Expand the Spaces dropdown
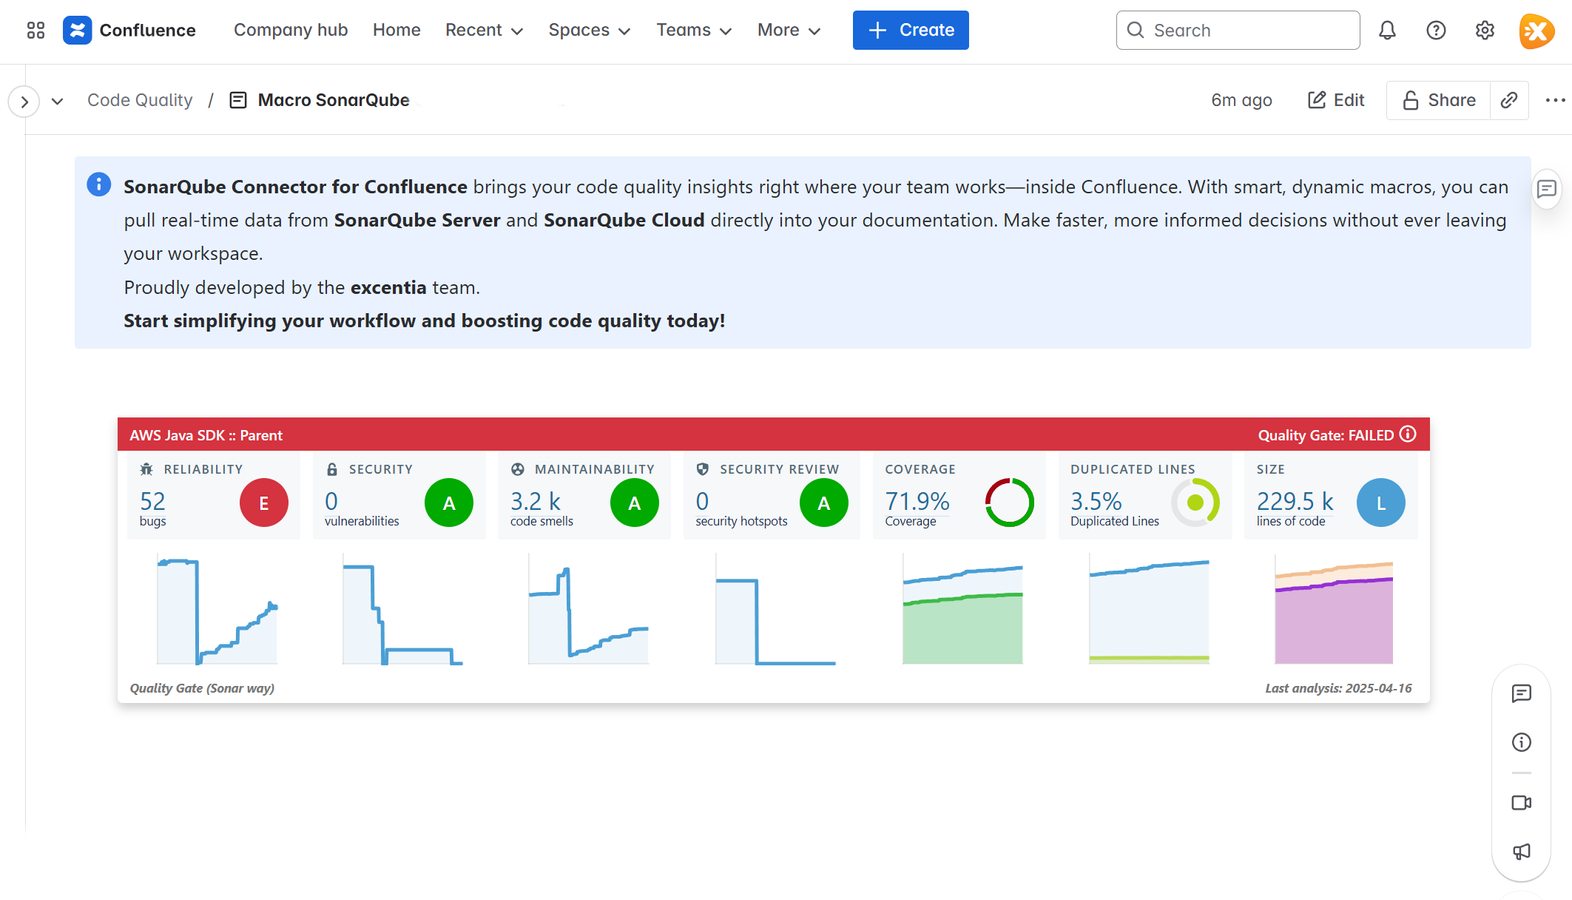Screen dimensions: 1572x900 [589, 30]
